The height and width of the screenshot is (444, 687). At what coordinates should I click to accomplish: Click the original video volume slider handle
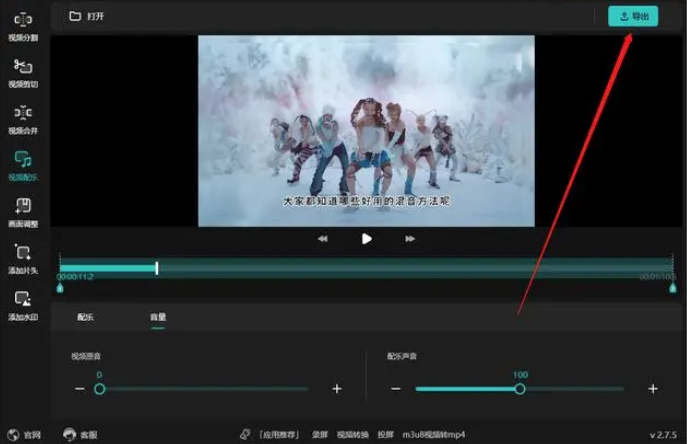point(99,389)
